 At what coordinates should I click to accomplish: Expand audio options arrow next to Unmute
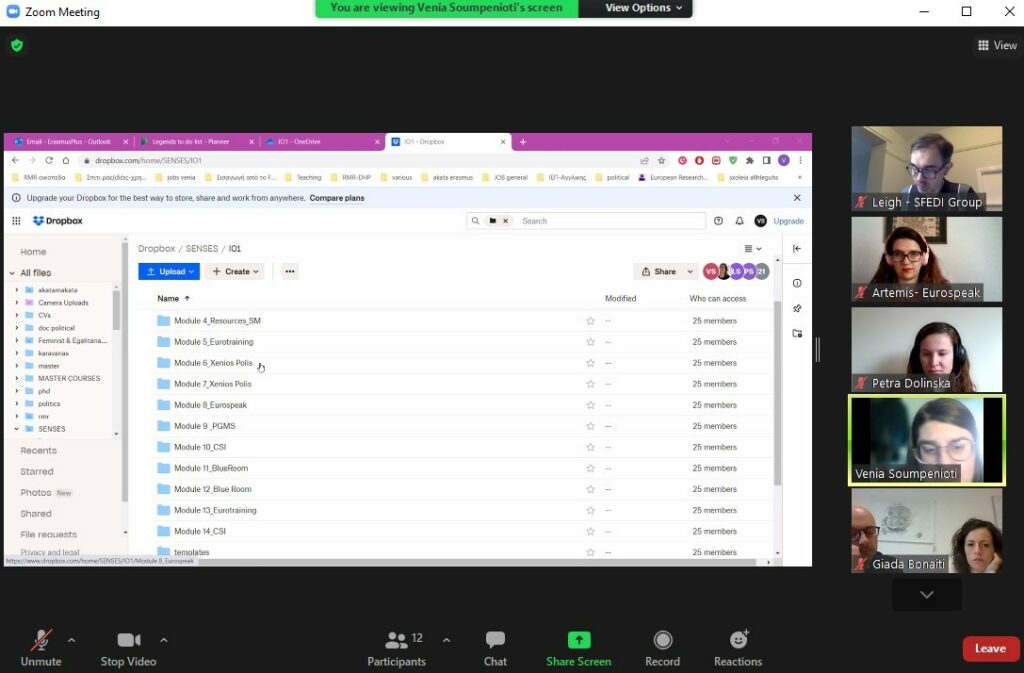click(x=71, y=640)
